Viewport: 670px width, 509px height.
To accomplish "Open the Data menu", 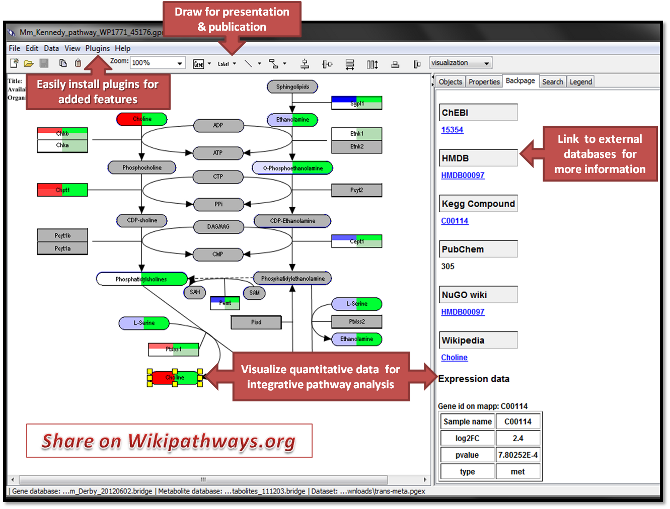I will [51, 48].
